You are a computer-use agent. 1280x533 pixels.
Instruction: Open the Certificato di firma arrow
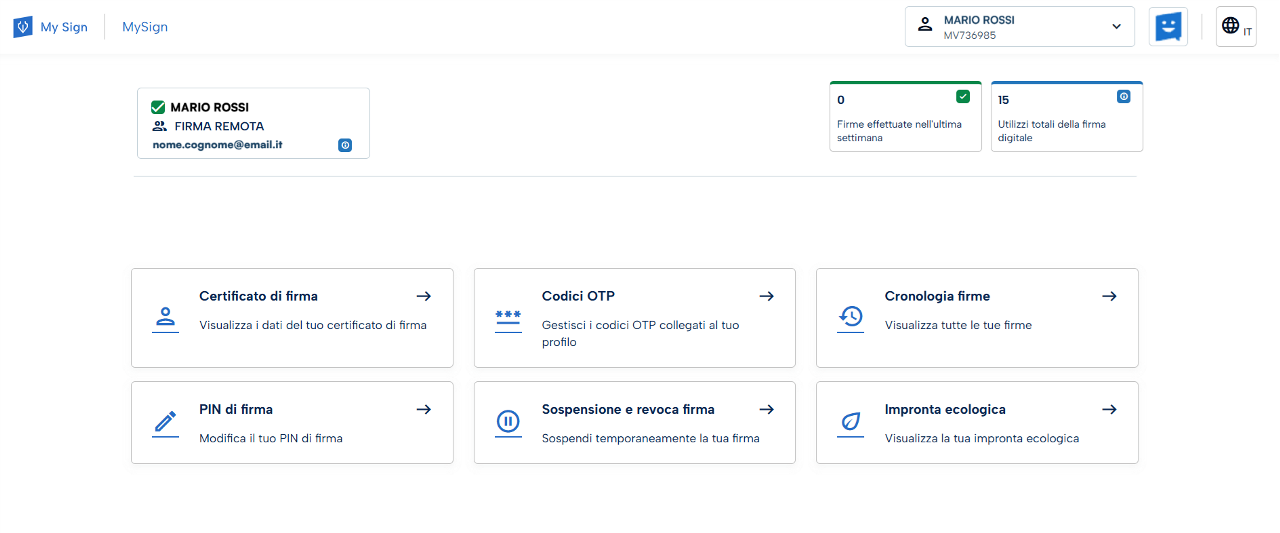pyautogui.click(x=424, y=296)
